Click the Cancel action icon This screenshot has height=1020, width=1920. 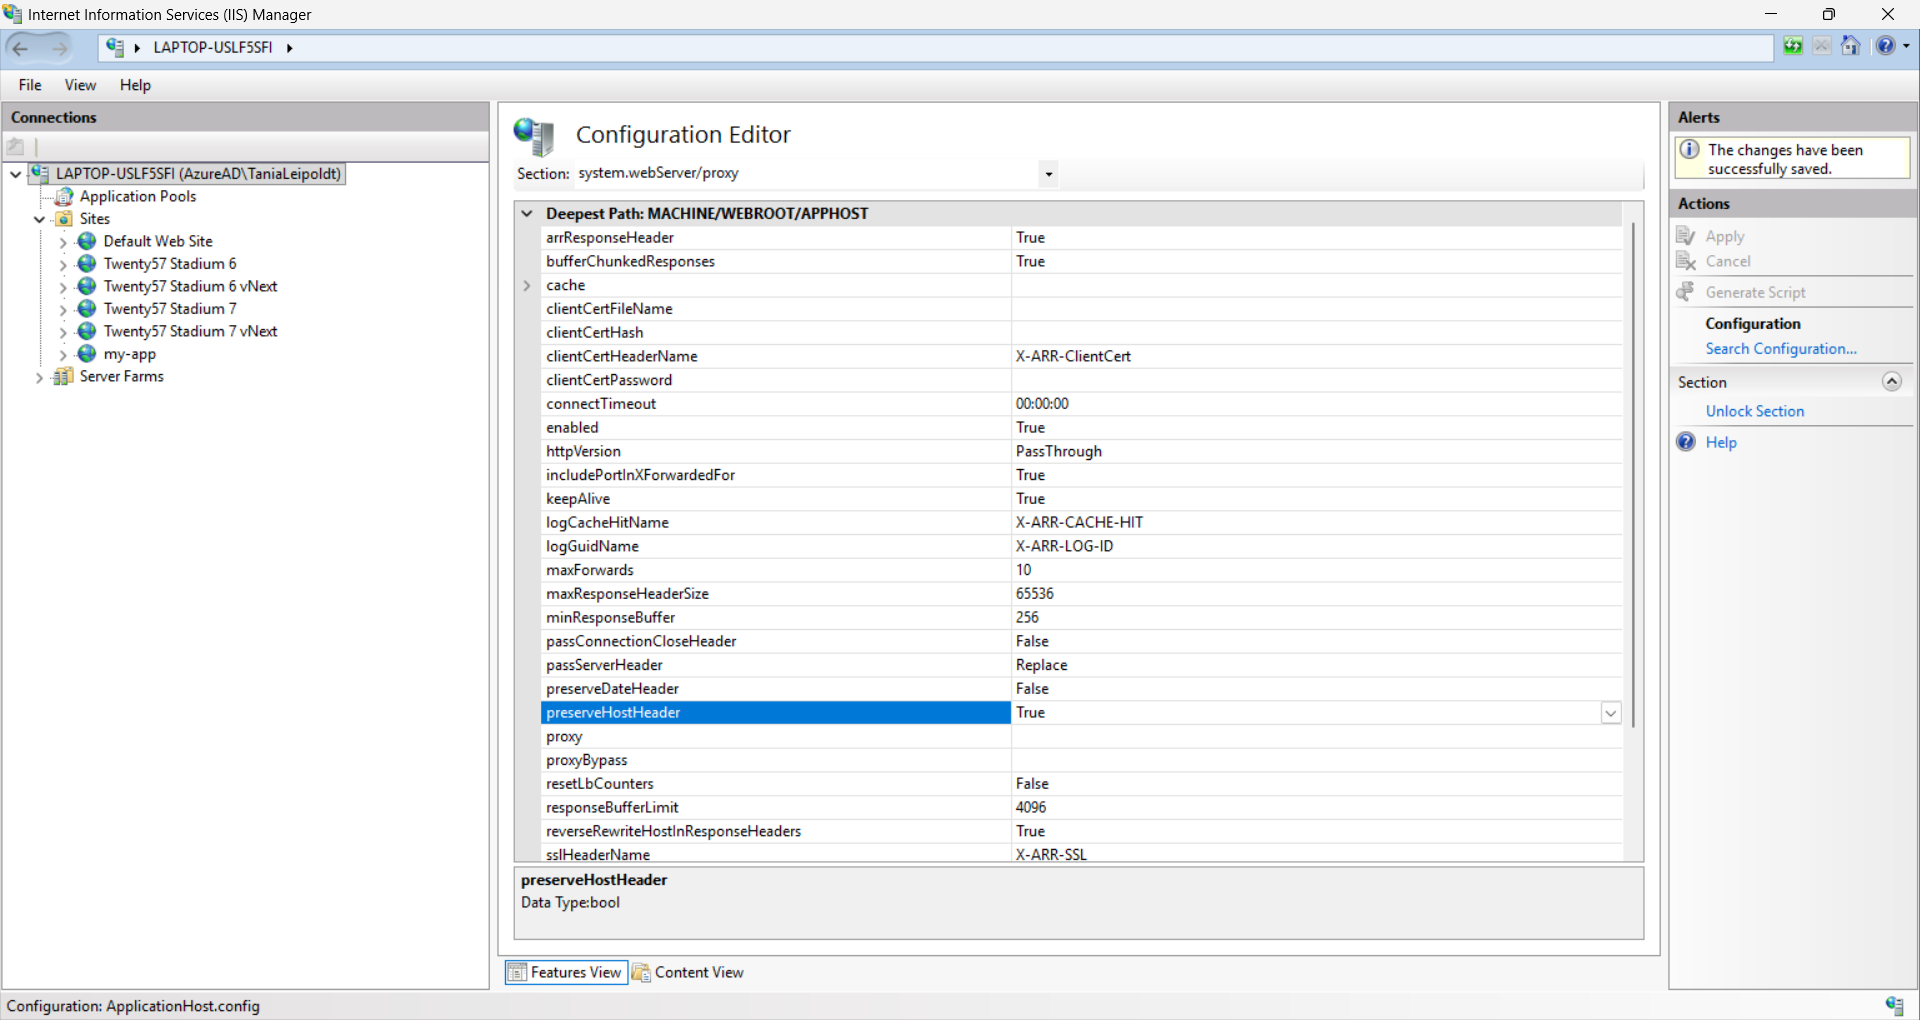tap(1686, 261)
